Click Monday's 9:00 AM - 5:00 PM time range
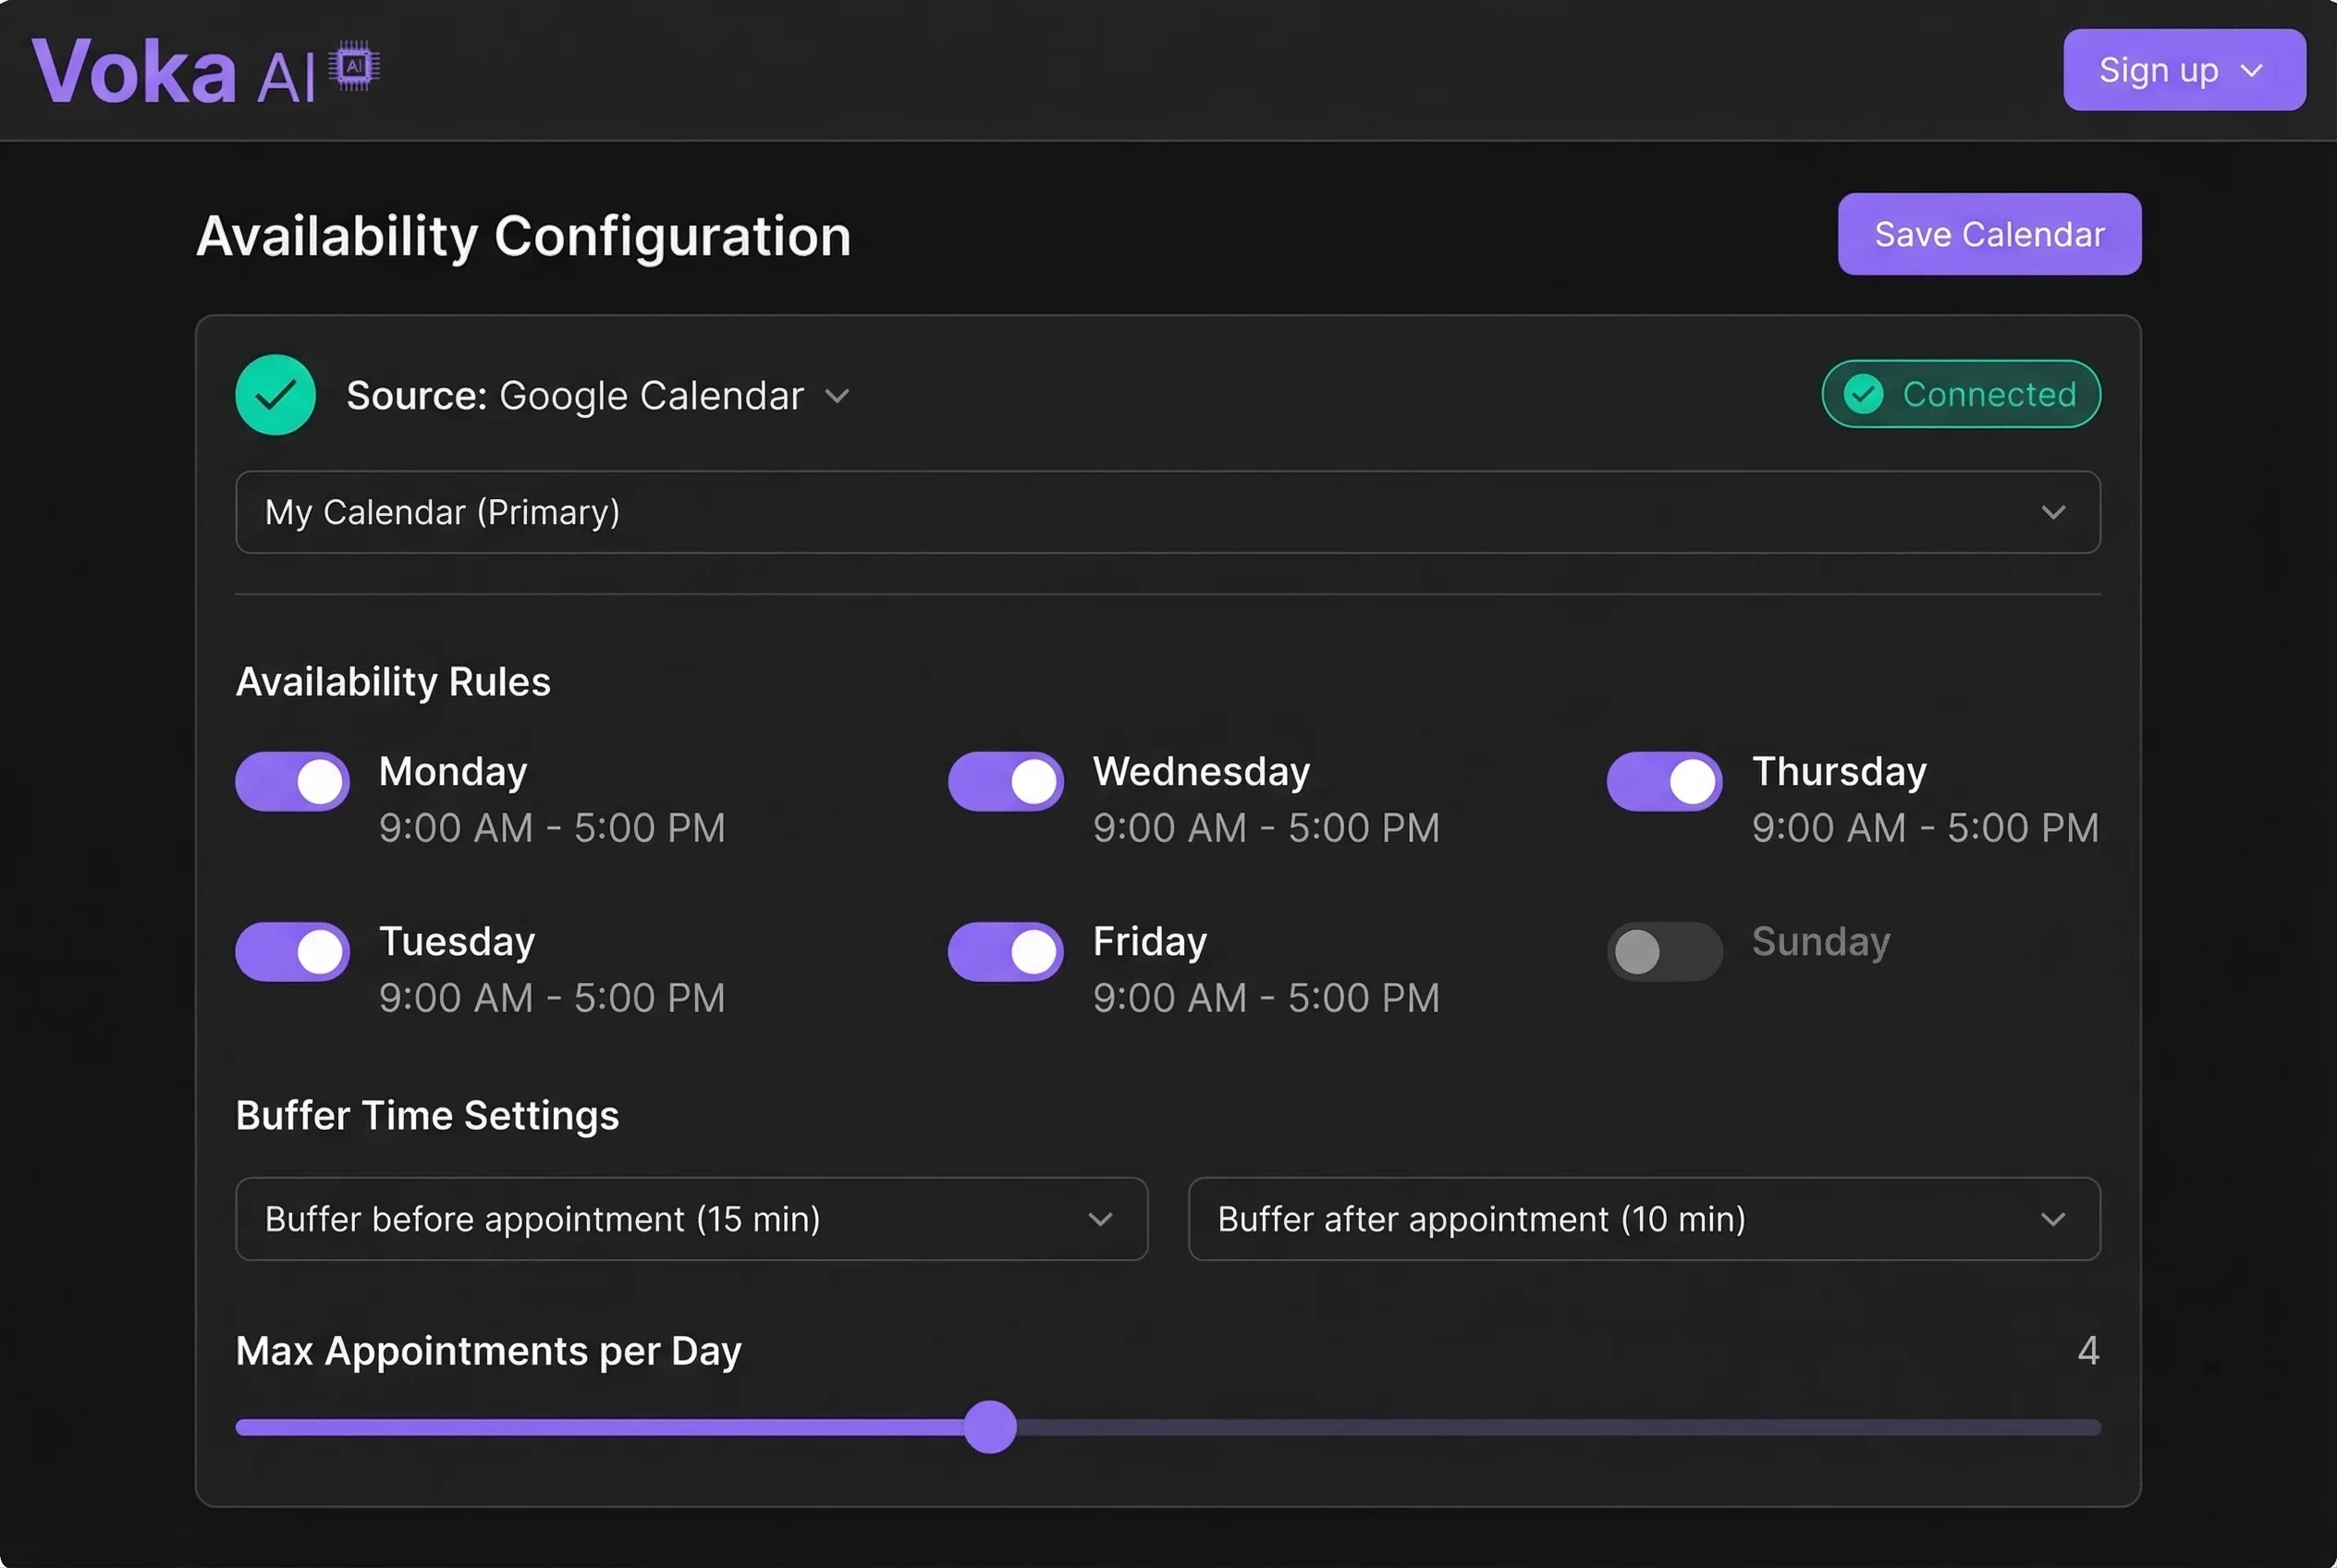The width and height of the screenshot is (2337, 1568). pos(552,827)
